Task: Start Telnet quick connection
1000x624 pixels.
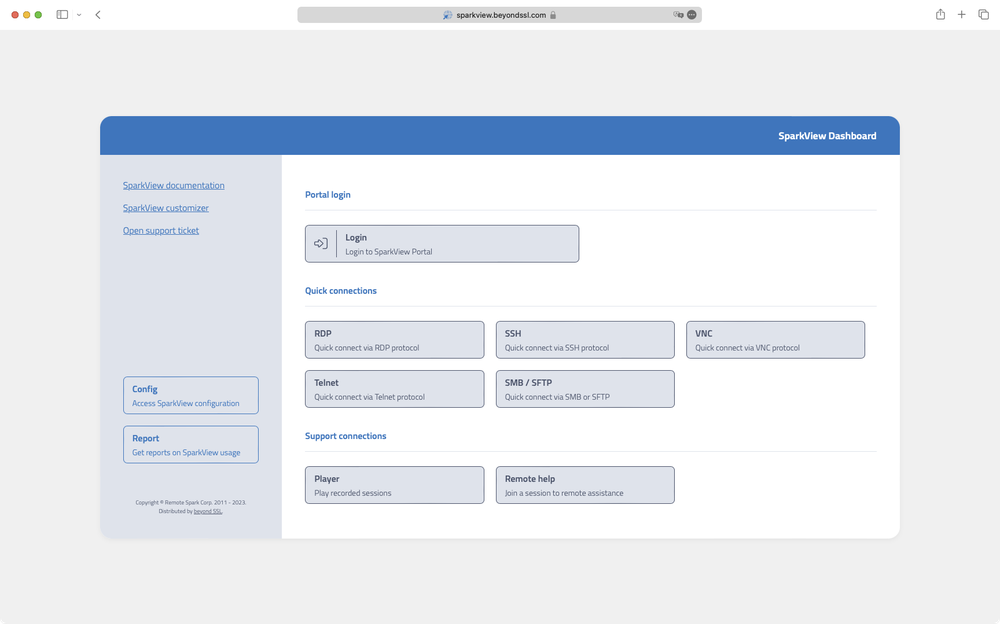Action: 395,389
